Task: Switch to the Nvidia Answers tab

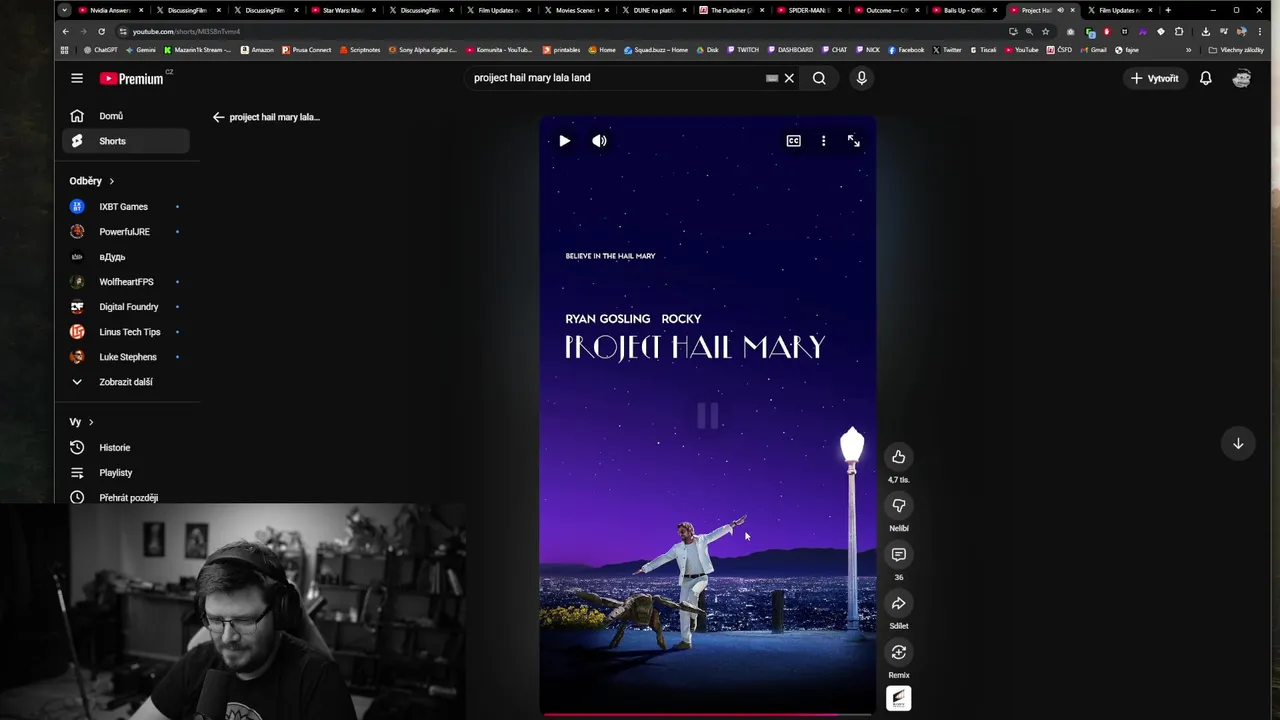Action: click(x=110, y=10)
